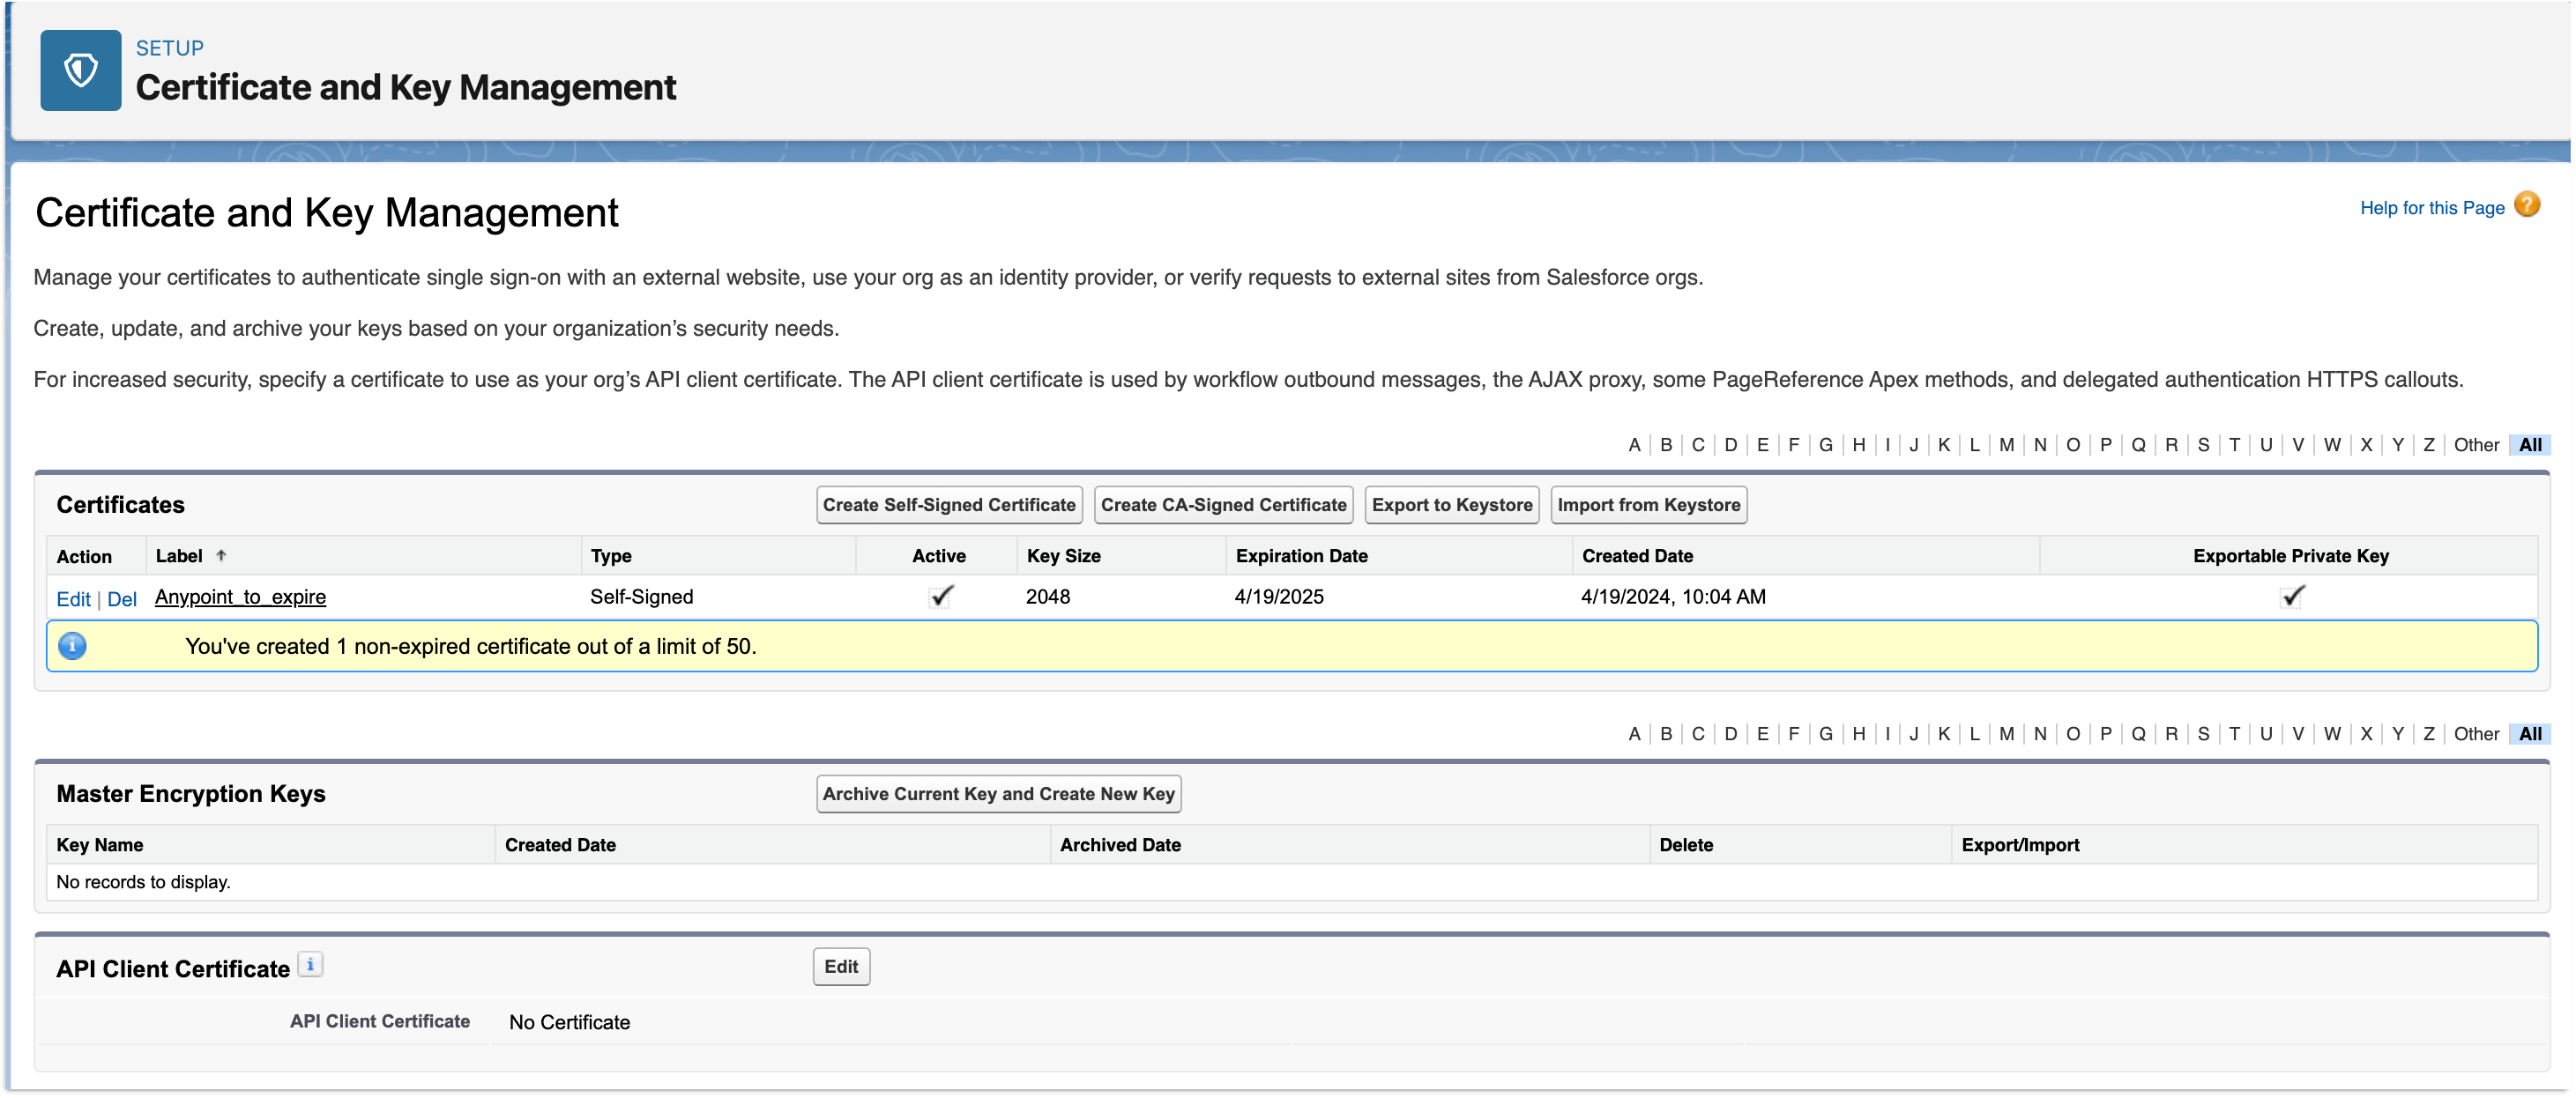2576x1098 pixels.
Task: Open Help for this Page link
Action: (x=2431, y=208)
